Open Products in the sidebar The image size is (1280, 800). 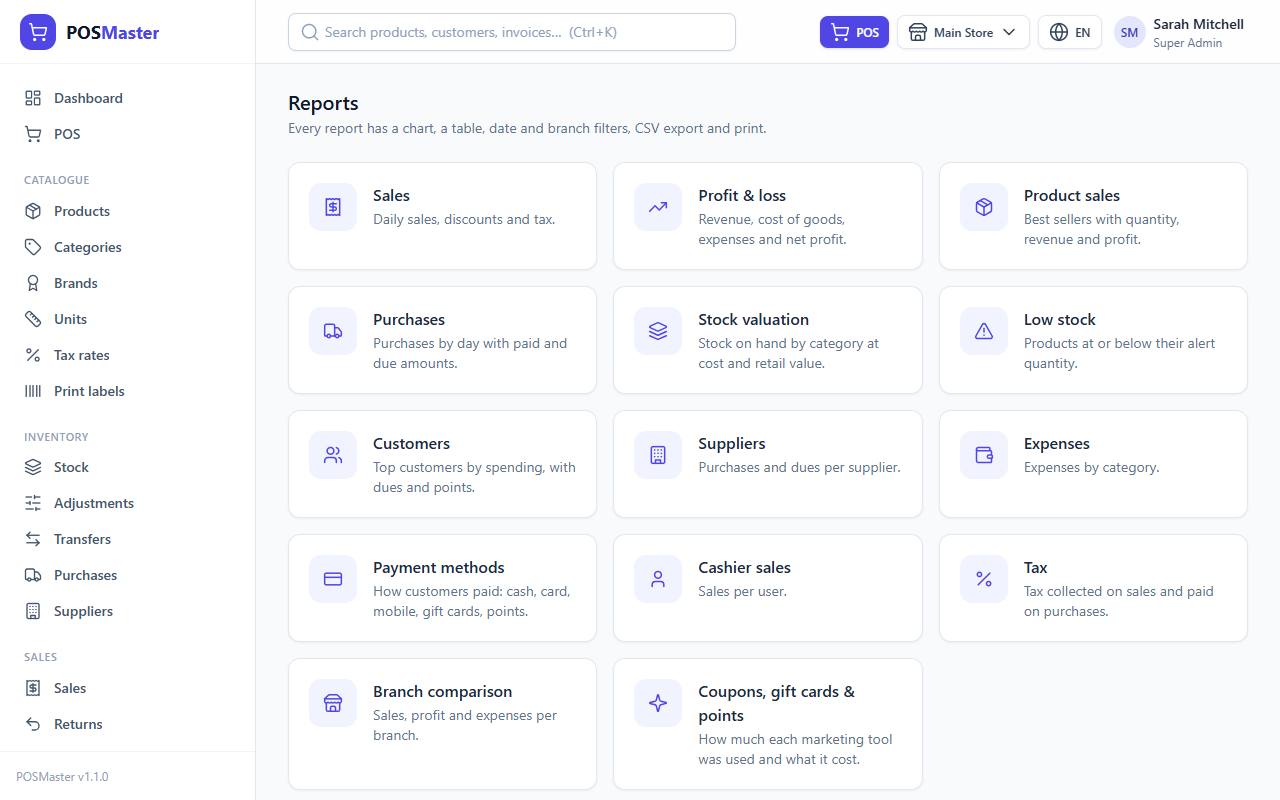point(128,211)
